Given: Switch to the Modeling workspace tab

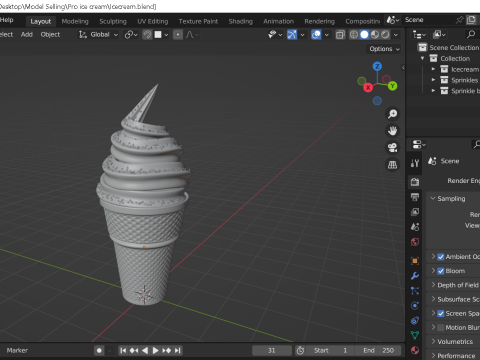Looking at the screenshot, I should click(75, 21).
